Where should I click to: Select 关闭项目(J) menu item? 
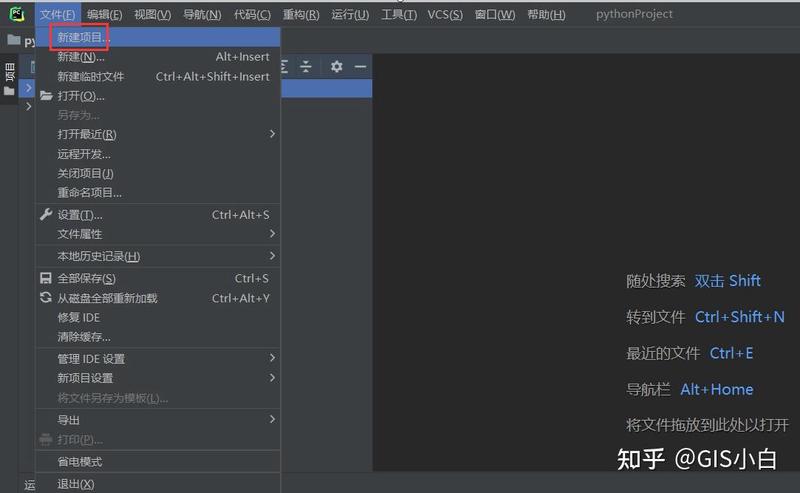coord(158,174)
